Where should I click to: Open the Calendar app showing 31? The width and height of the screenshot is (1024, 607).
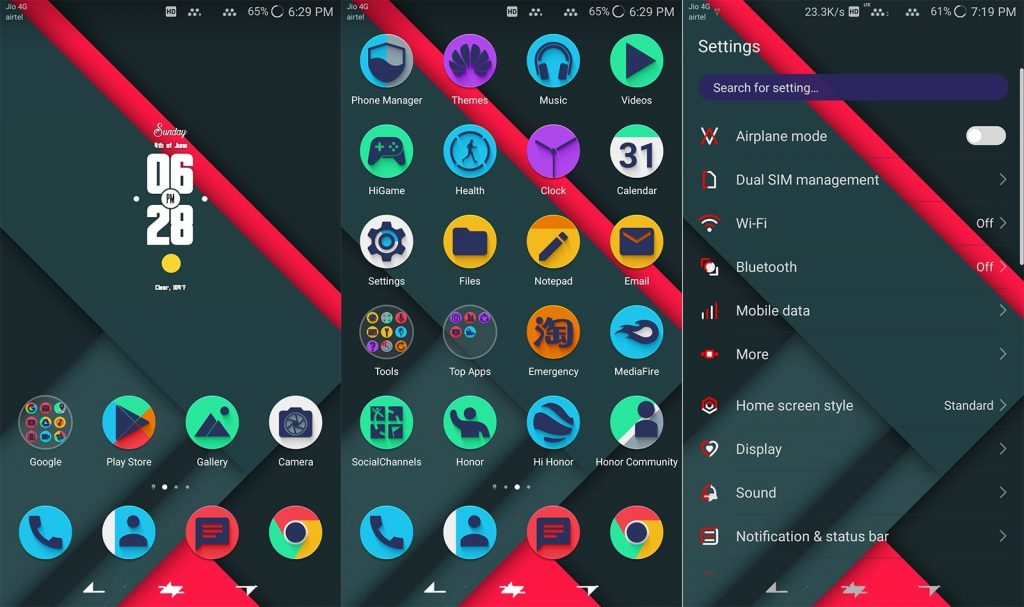[637, 152]
